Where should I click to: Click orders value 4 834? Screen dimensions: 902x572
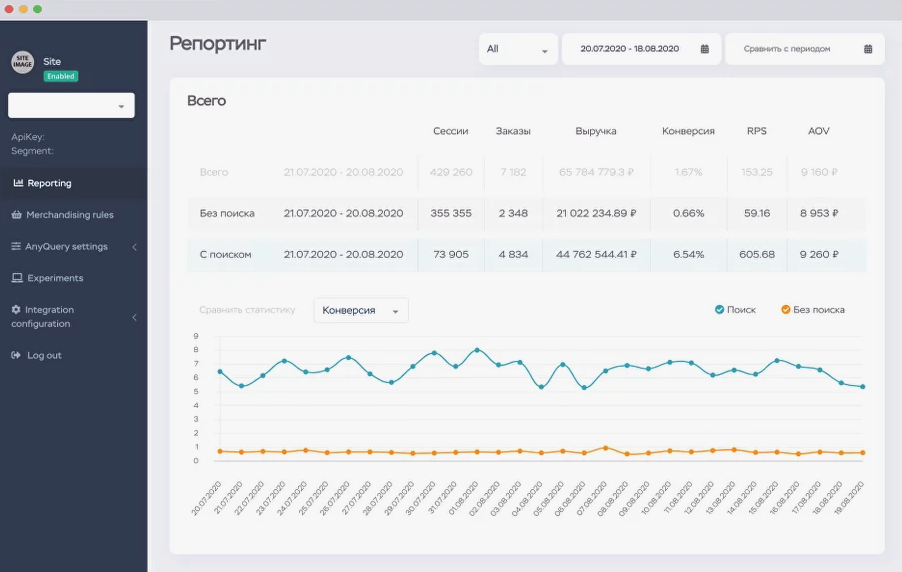point(513,254)
